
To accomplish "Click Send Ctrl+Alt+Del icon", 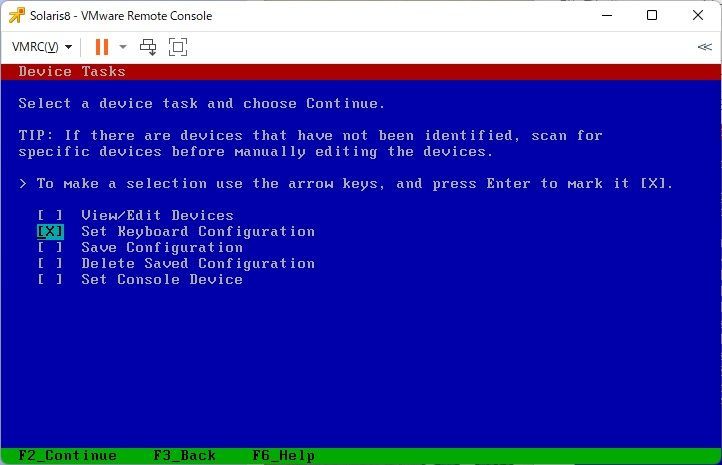I will point(148,46).
